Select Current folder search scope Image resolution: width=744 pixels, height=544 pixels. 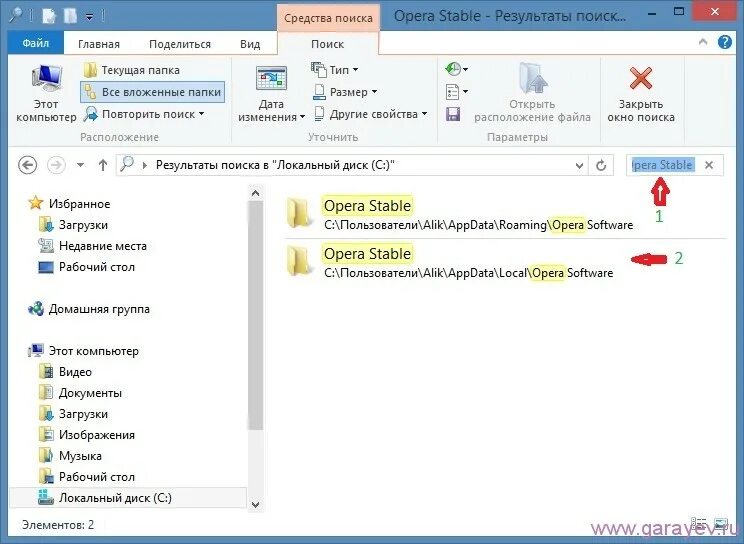131,70
